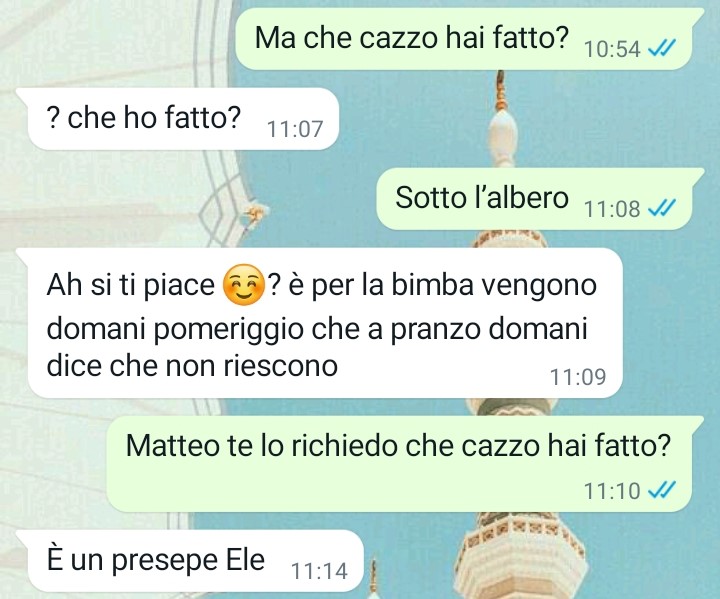This screenshot has width=720, height=599.
Task: Tap the 10:54 timestamp on the first message
Action: point(612,49)
